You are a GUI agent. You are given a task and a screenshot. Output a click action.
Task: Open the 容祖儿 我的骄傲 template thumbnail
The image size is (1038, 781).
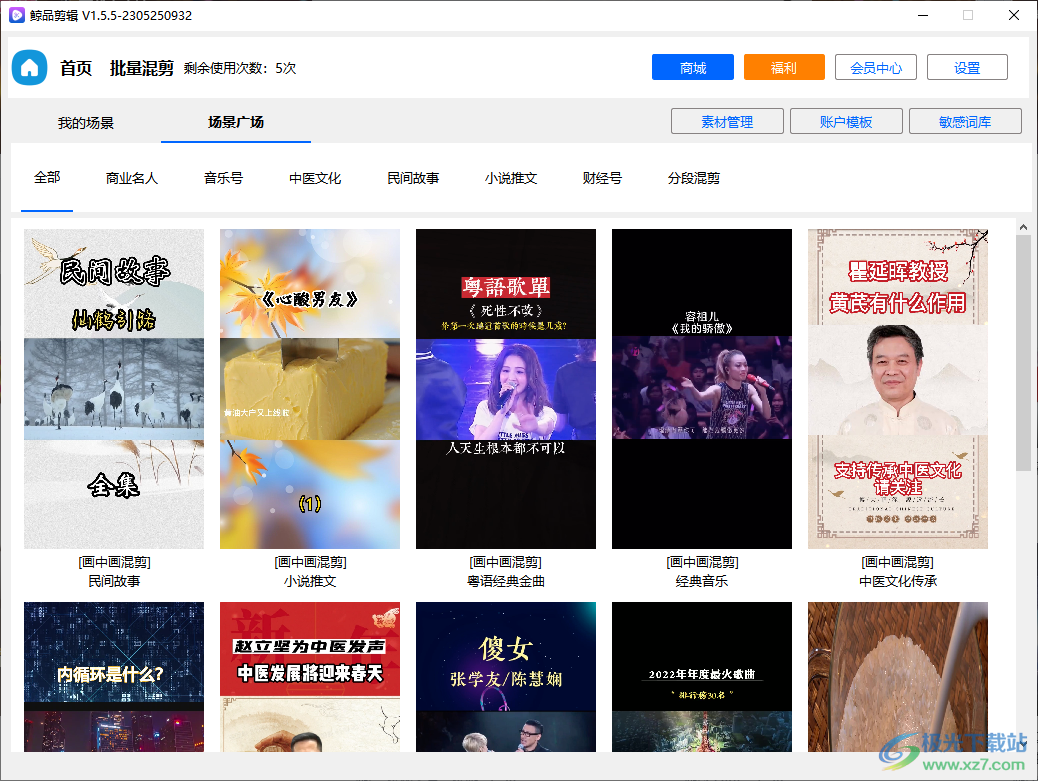click(702, 389)
